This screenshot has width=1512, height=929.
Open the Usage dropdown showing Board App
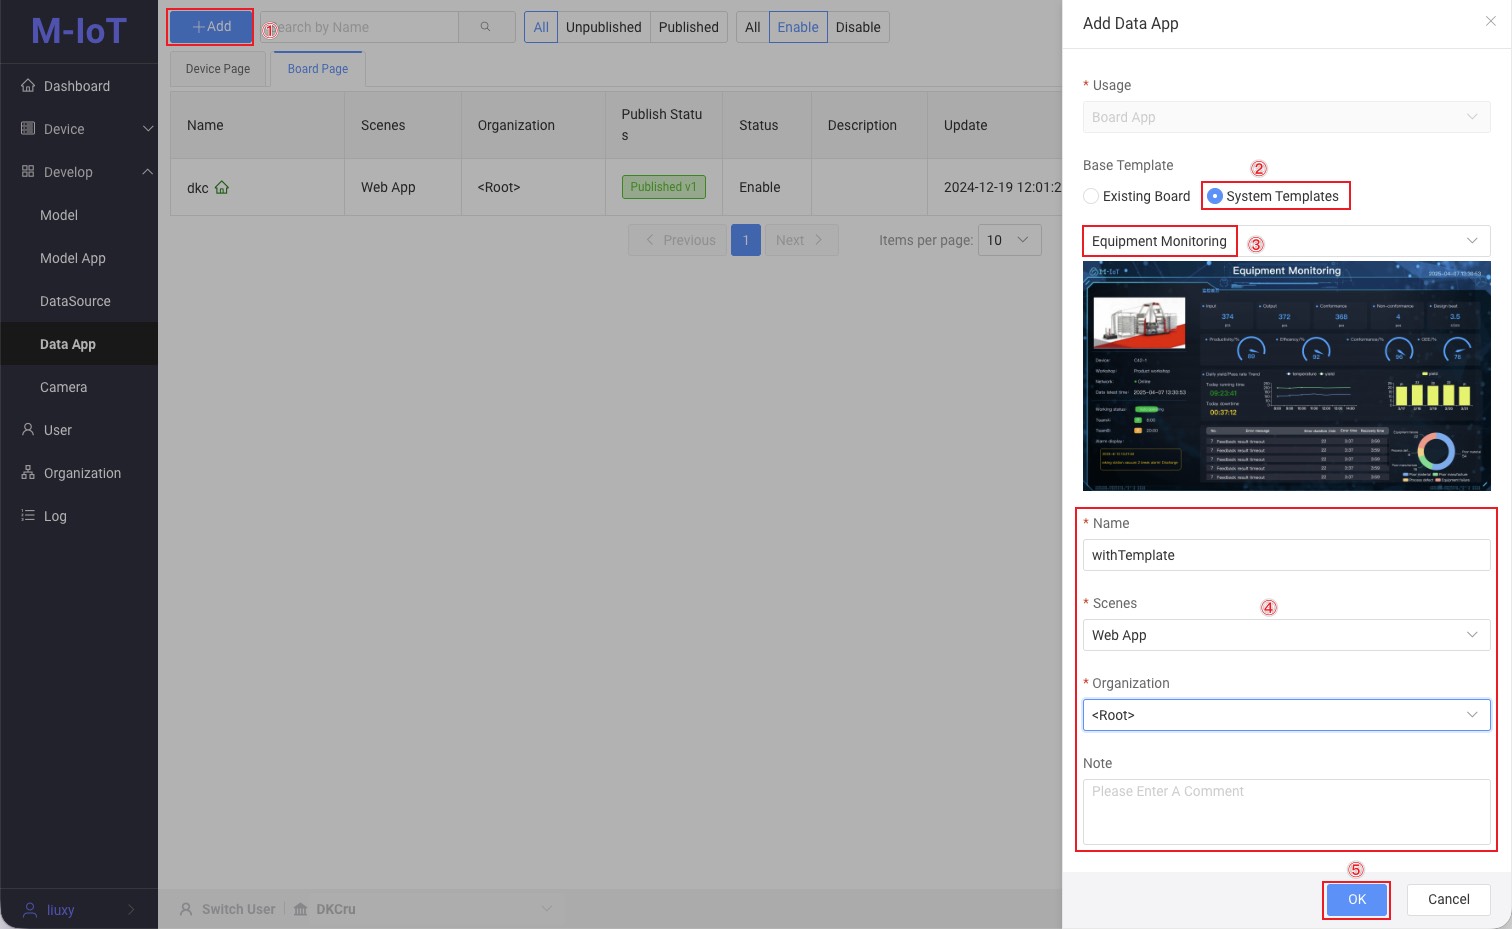click(x=1286, y=117)
